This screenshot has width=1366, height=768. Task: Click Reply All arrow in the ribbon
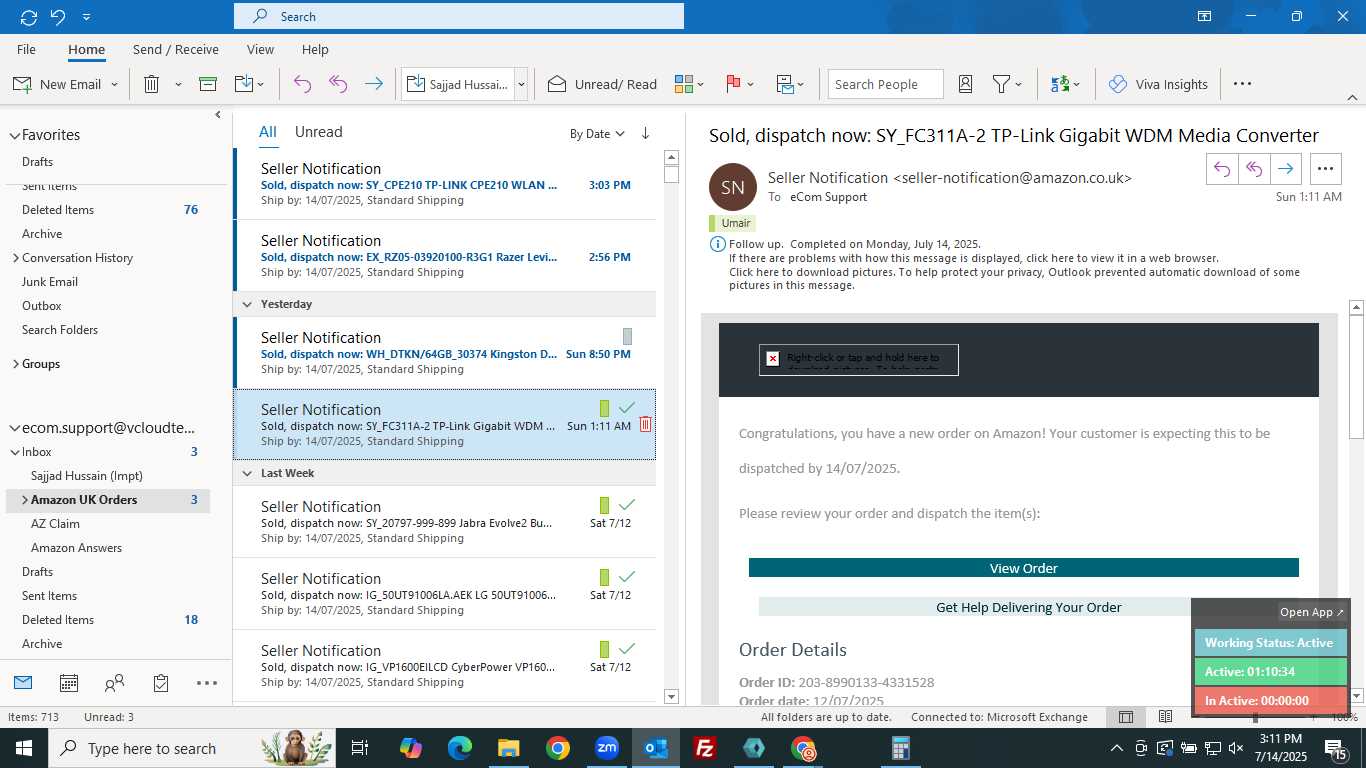tap(338, 84)
